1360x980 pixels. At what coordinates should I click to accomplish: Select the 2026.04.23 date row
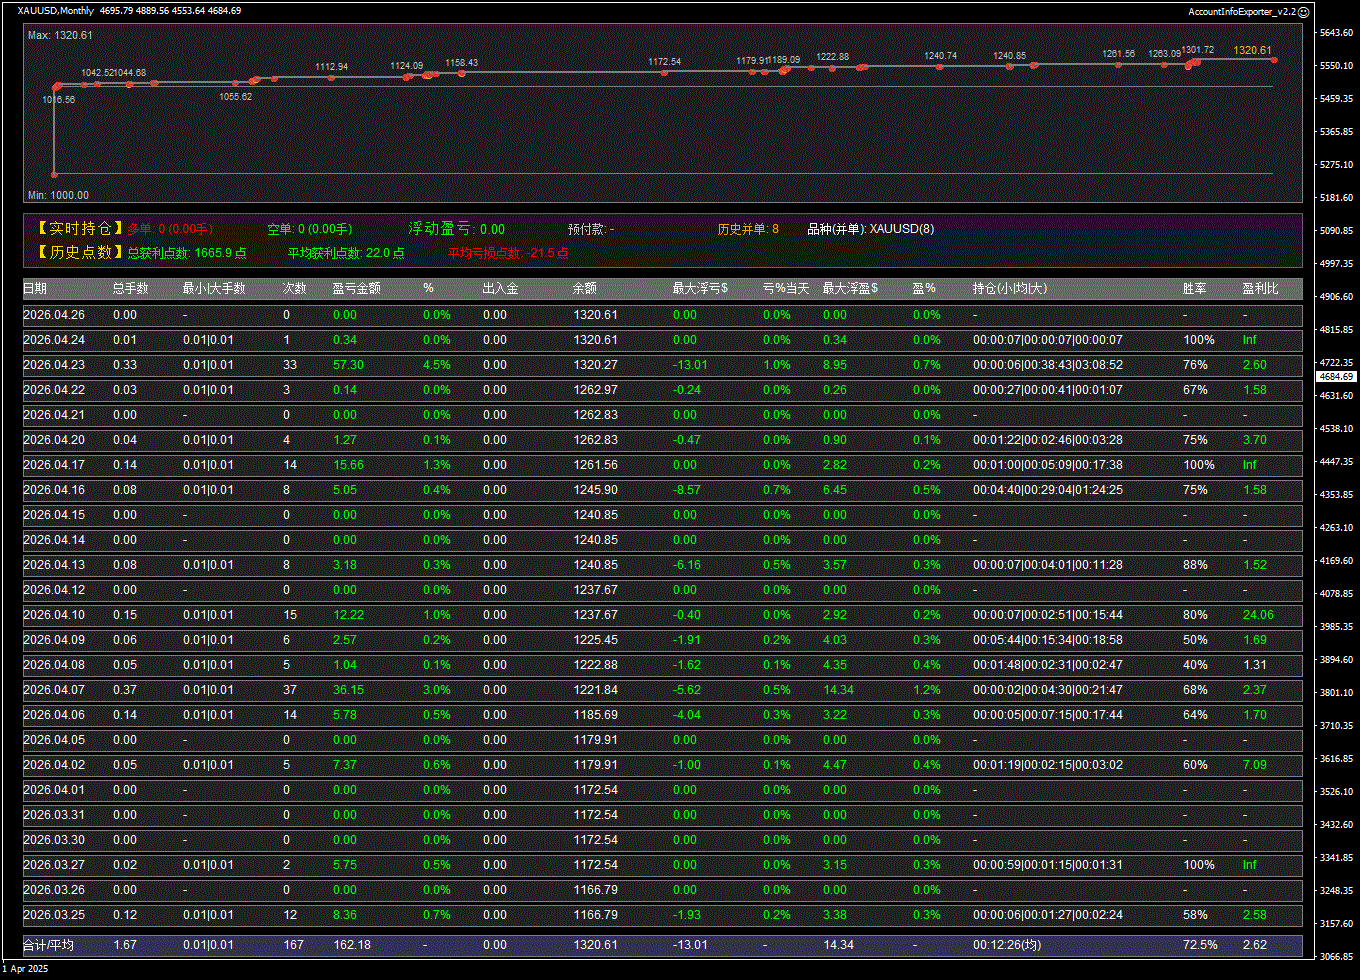pyautogui.click(x=54, y=365)
